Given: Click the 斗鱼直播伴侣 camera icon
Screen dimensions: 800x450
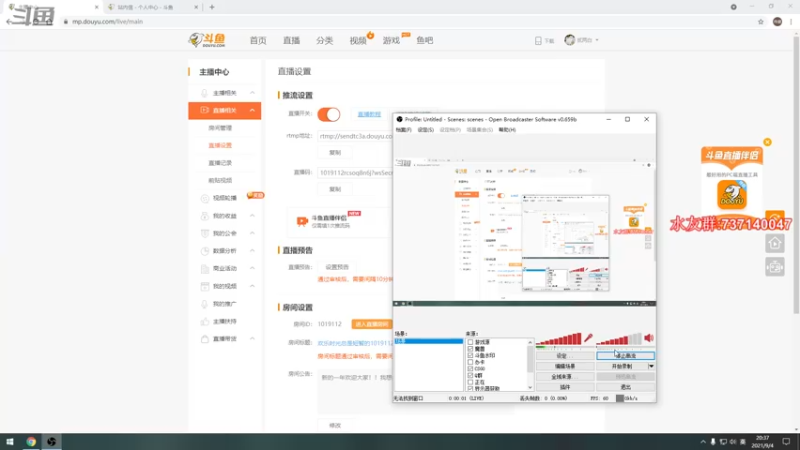Looking at the screenshot, I should [302, 221].
